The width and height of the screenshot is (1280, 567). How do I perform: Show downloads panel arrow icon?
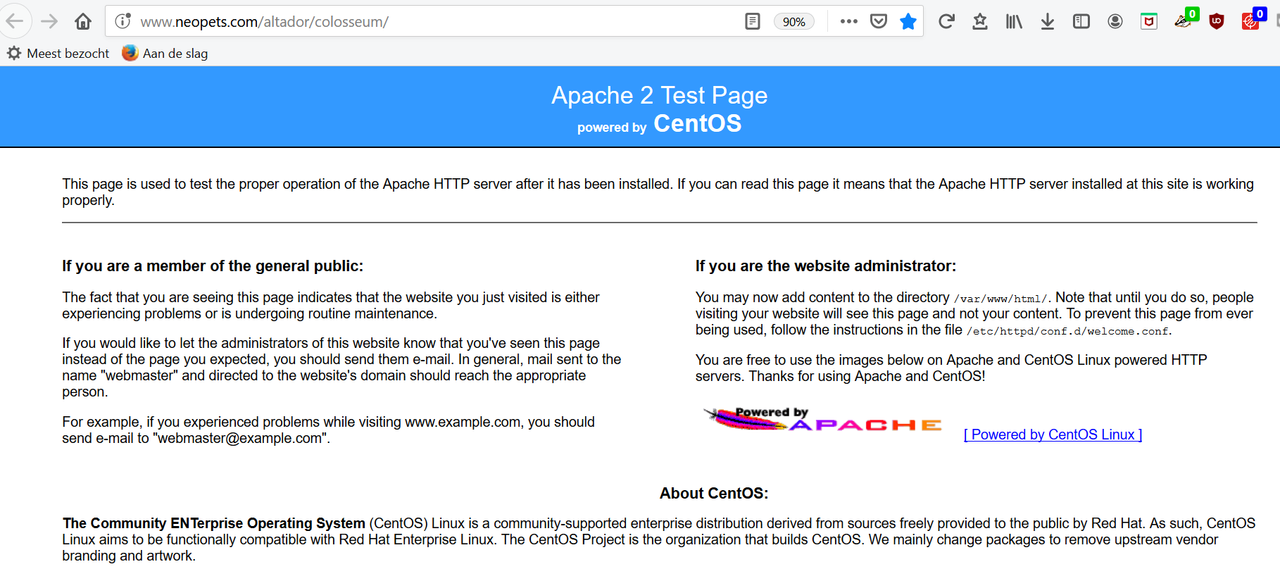[1047, 21]
